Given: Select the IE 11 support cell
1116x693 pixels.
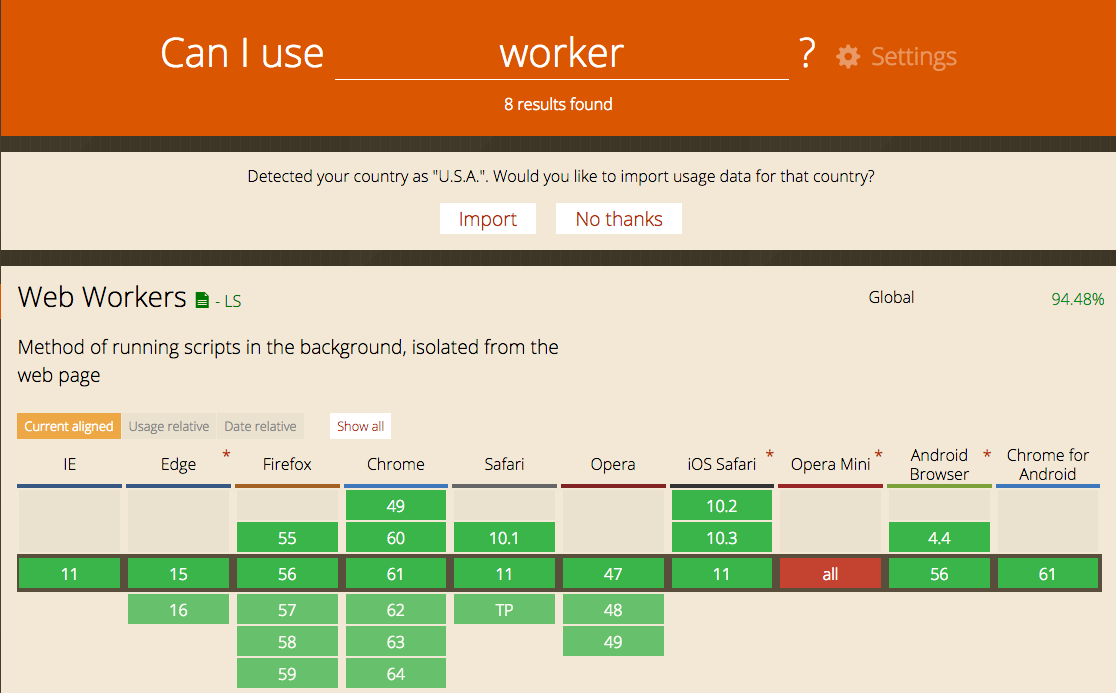Looking at the screenshot, I should point(69,573).
